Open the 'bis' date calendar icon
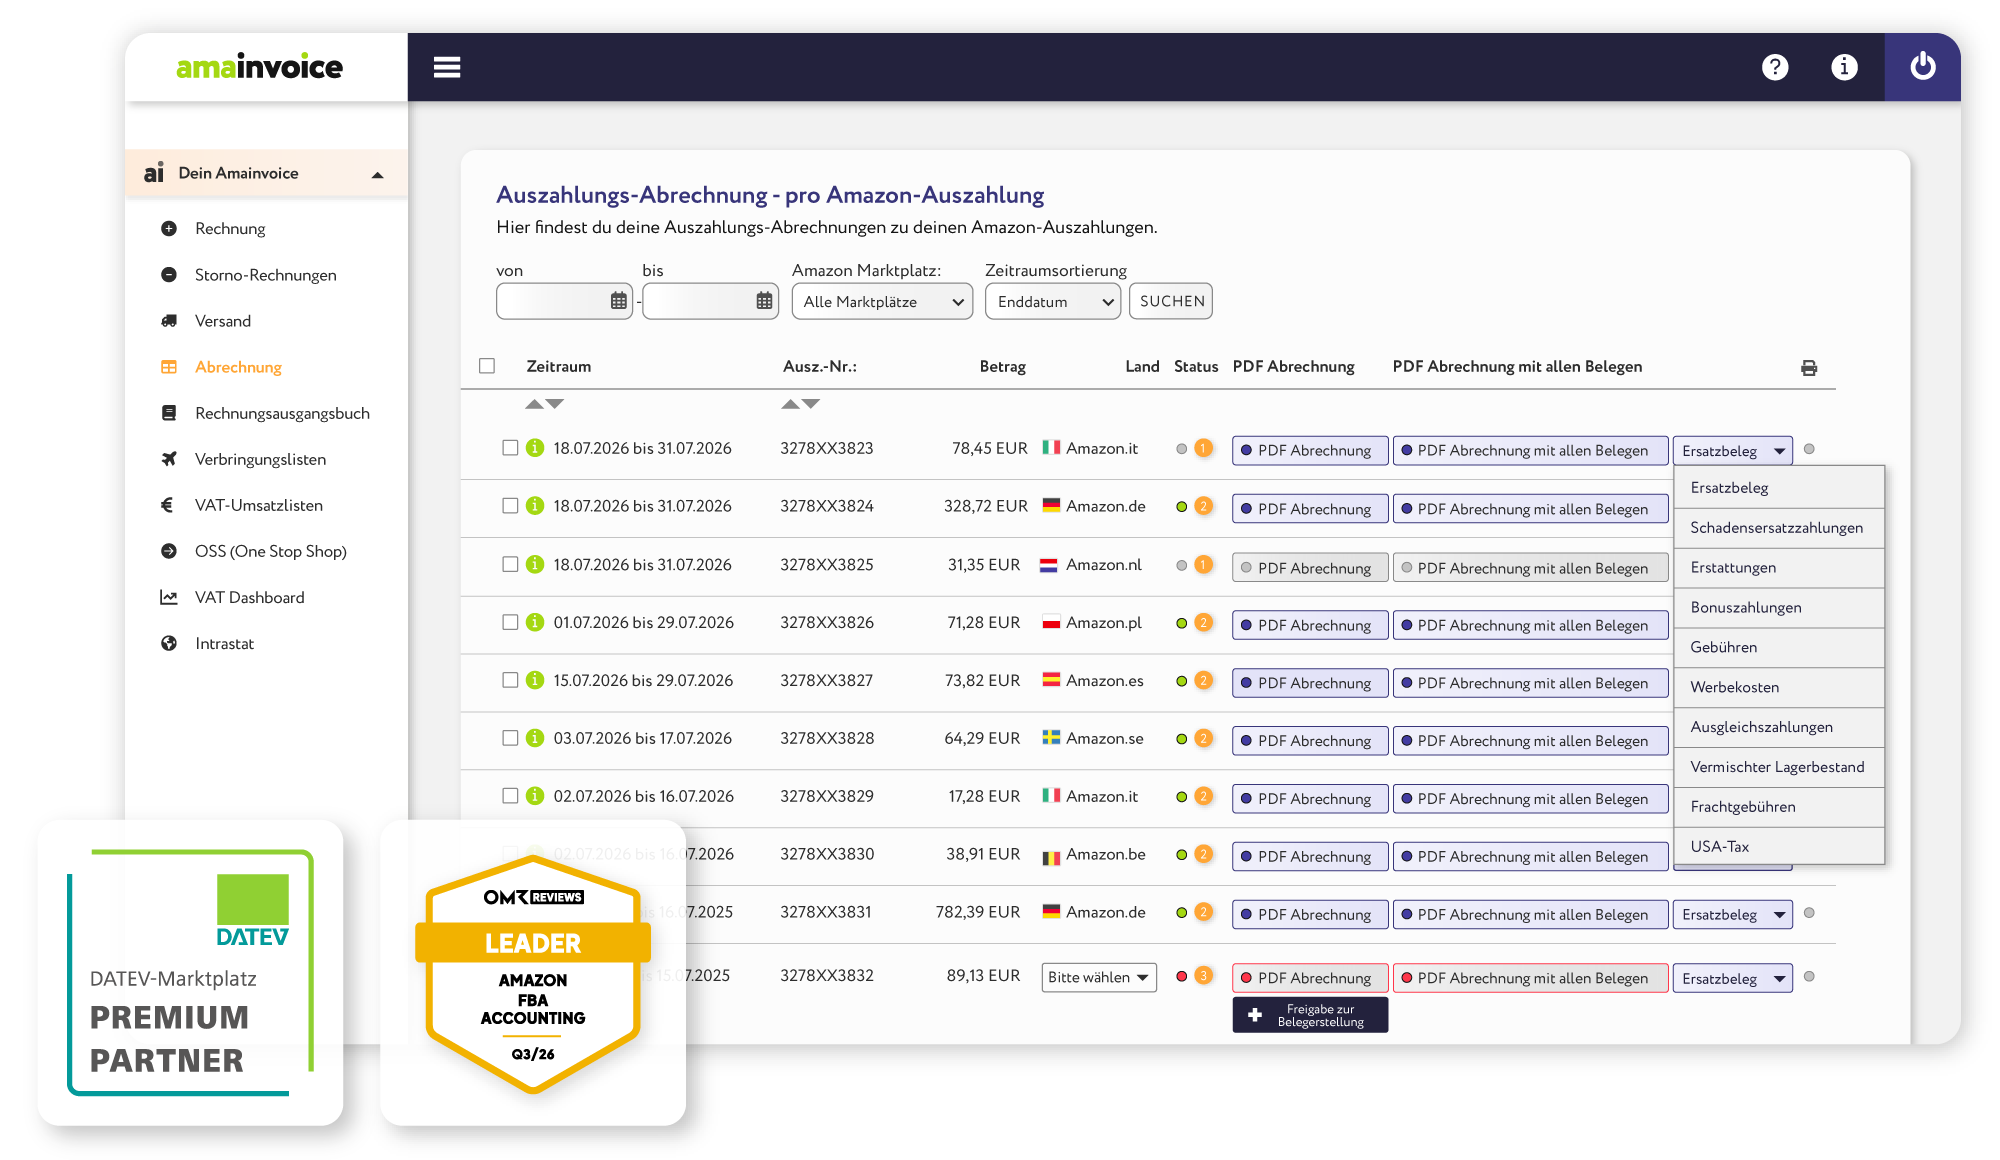 (x=765, y=301)
